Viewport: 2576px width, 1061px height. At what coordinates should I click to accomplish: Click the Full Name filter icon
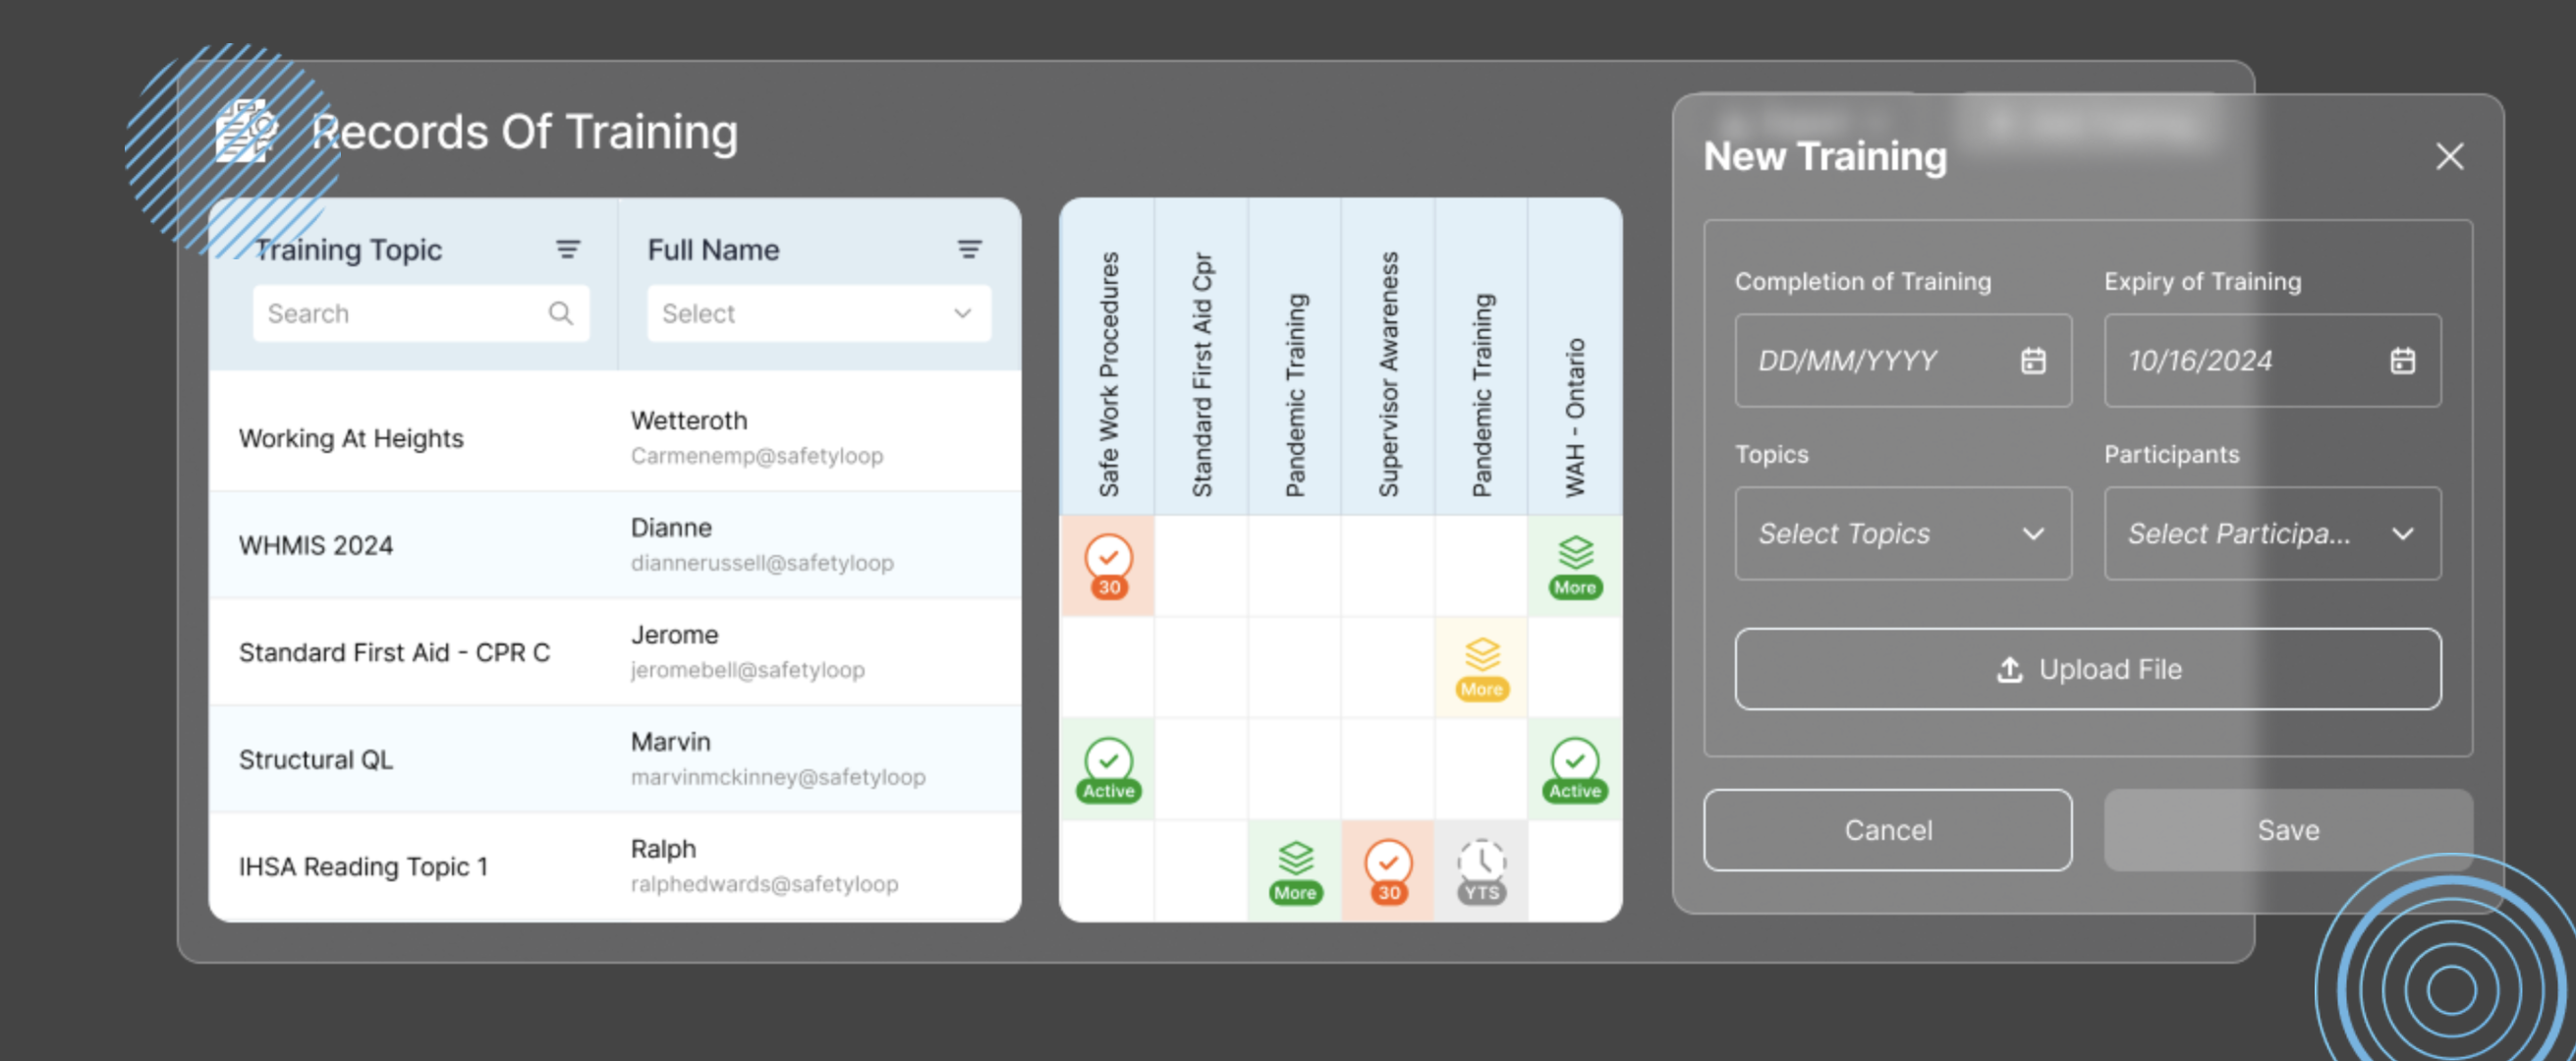pyautogui.click(x=969, y=250)
